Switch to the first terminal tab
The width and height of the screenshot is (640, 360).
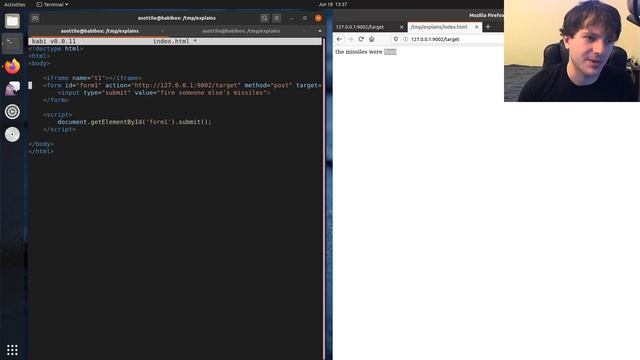click(x=99, y=31)
